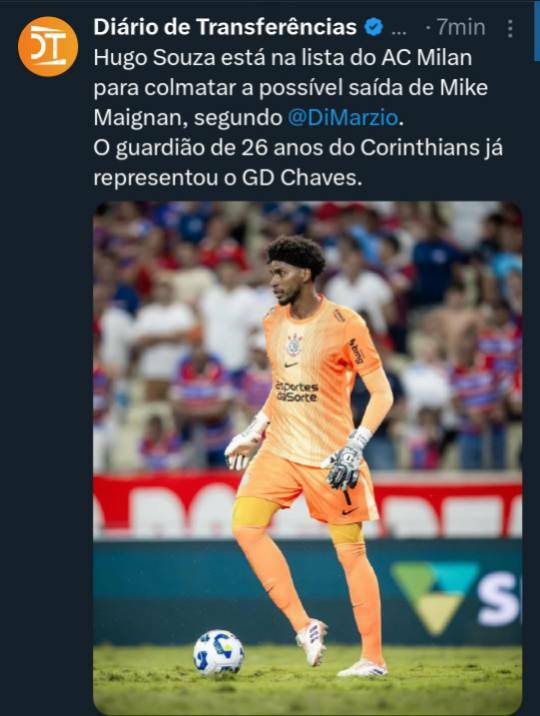Open the three-dot more options menu
540x716 pixels.
(x=510, y=28)
